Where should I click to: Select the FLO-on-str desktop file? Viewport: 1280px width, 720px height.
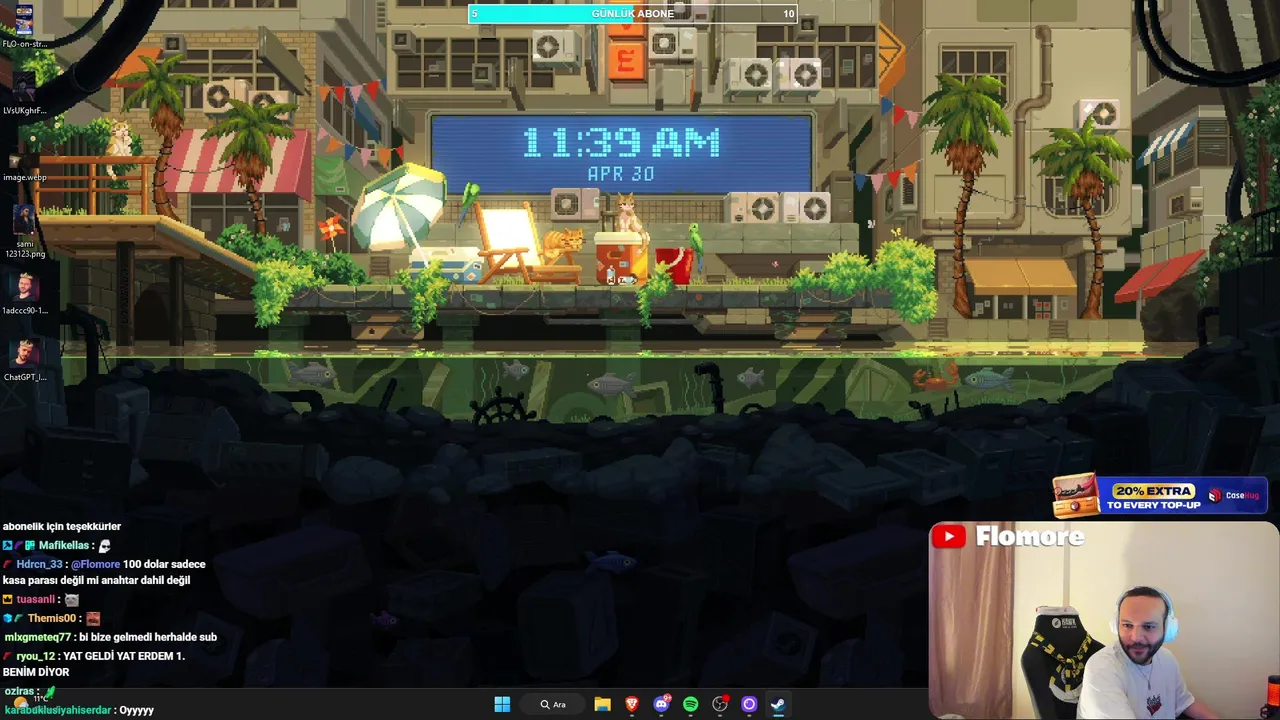(24, 26)
